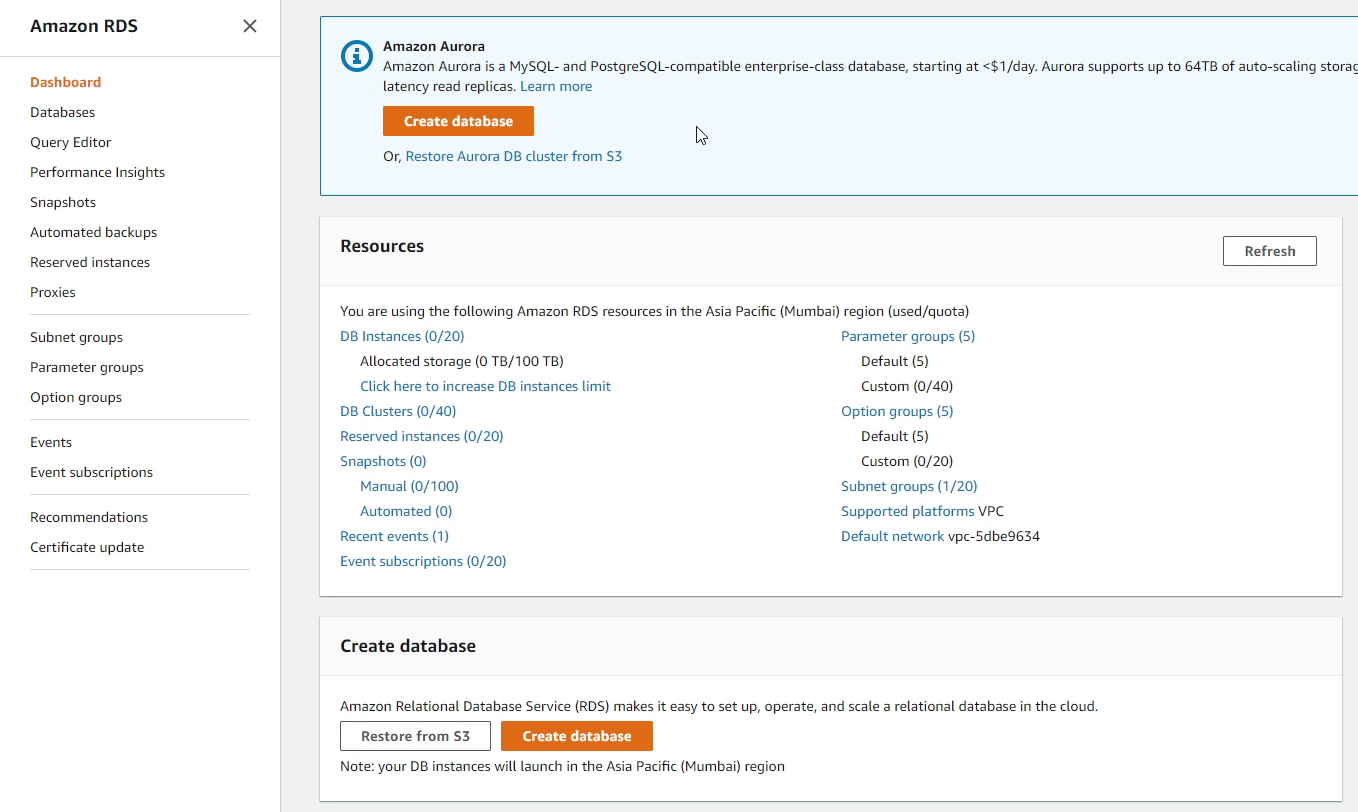Open the Query Editor
This screenshot has width=1358, height=812.
[x=70, y=142]
